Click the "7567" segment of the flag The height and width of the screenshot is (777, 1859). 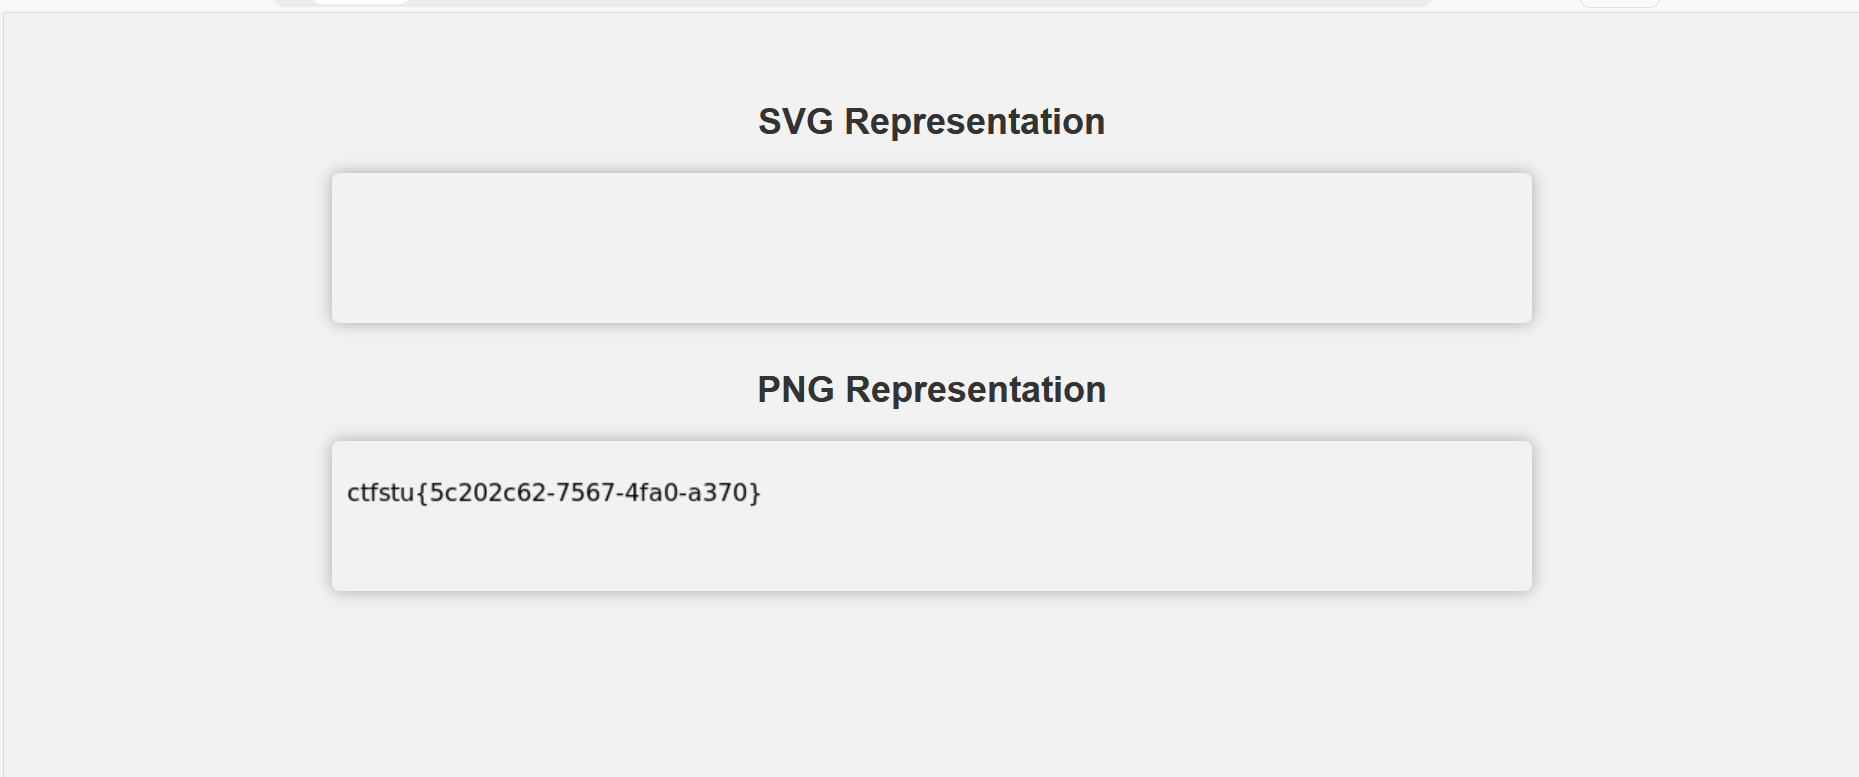(583, 493)
